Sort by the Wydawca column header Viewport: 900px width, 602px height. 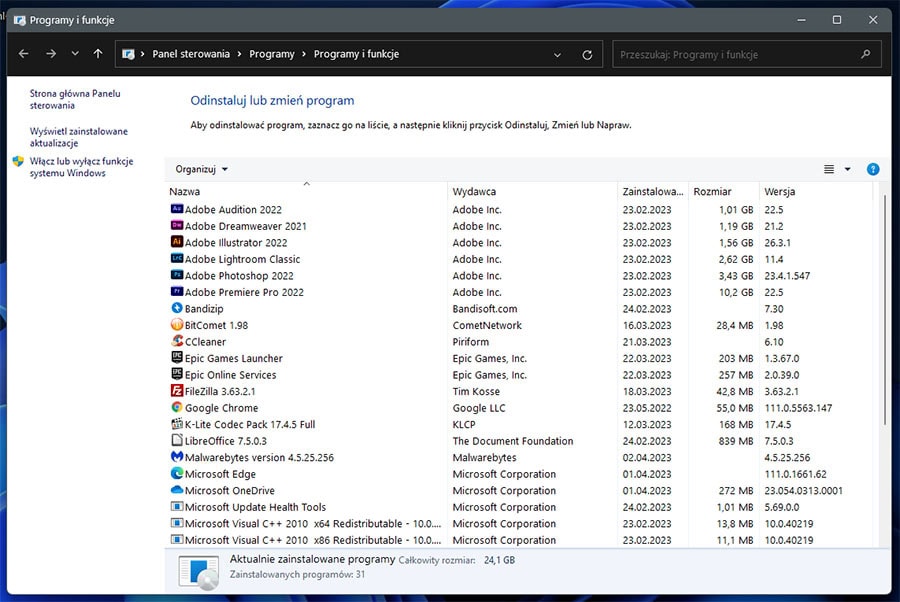point(532,192)
